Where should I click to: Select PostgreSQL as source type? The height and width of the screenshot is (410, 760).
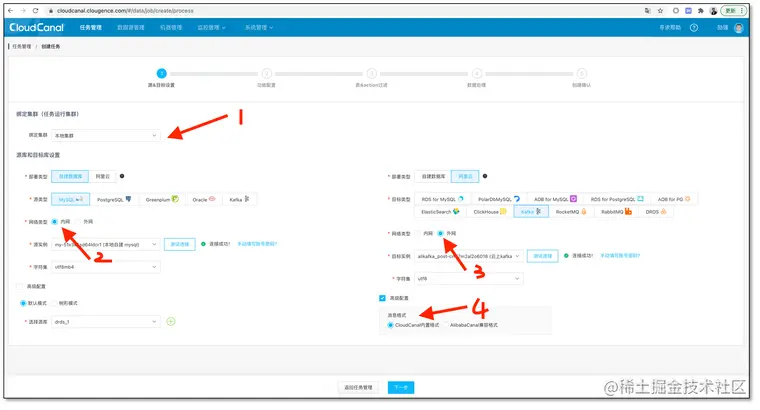coord(114,199)
